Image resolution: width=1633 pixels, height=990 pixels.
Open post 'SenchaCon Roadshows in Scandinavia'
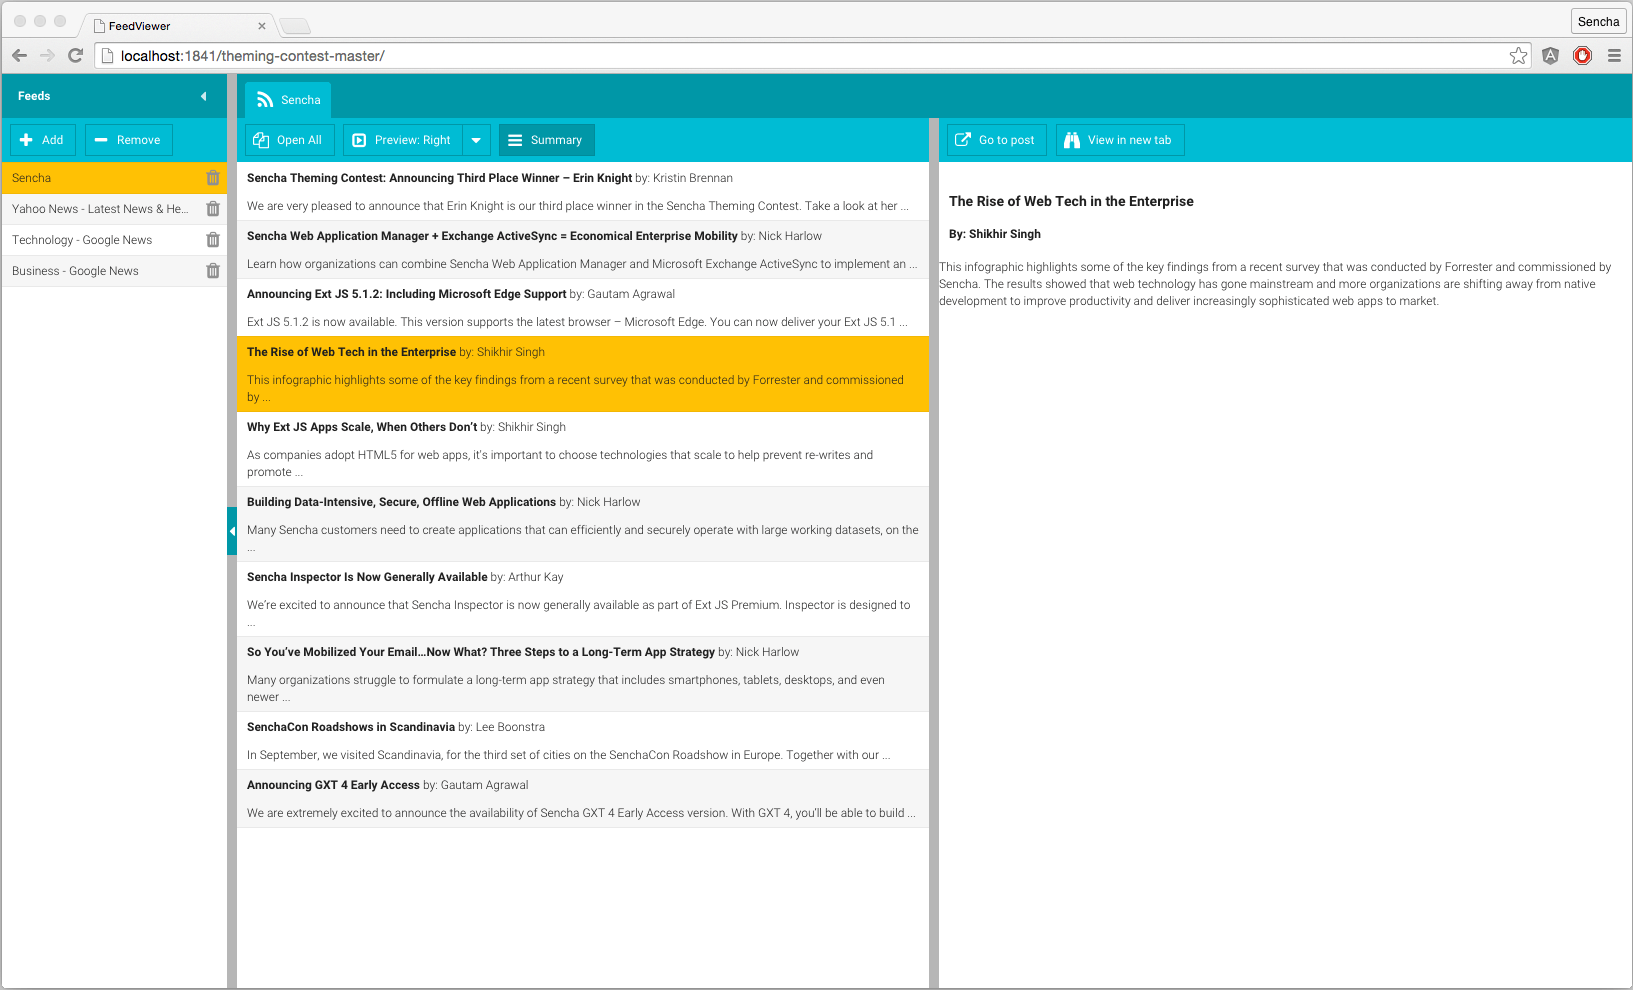pos(583,740)
